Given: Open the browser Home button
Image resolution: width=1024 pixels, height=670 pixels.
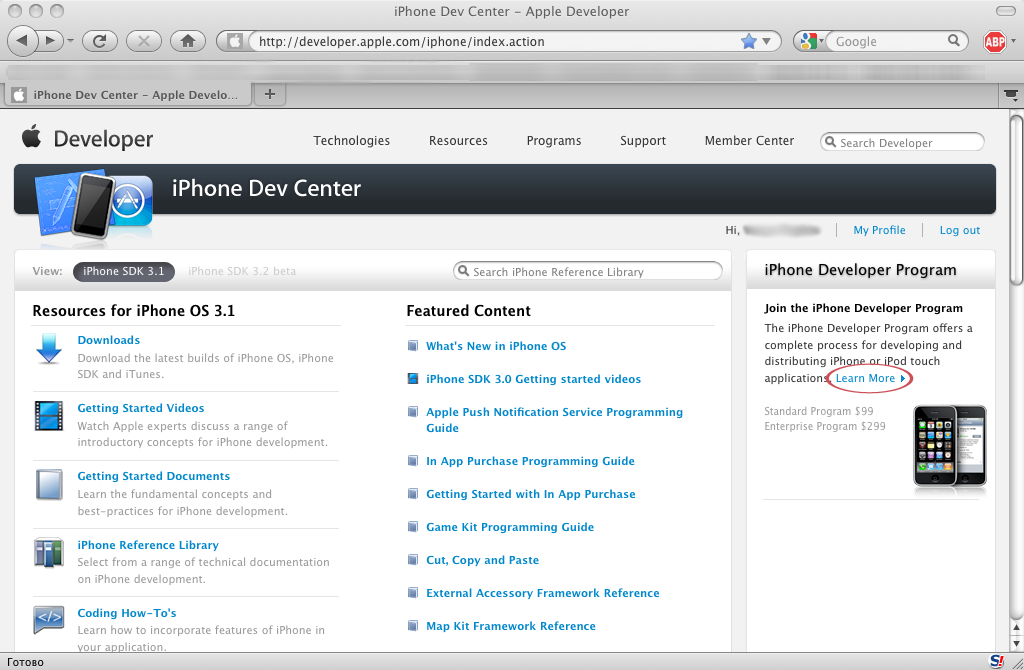Looking at the screenshot, I should tap(187, 41).
